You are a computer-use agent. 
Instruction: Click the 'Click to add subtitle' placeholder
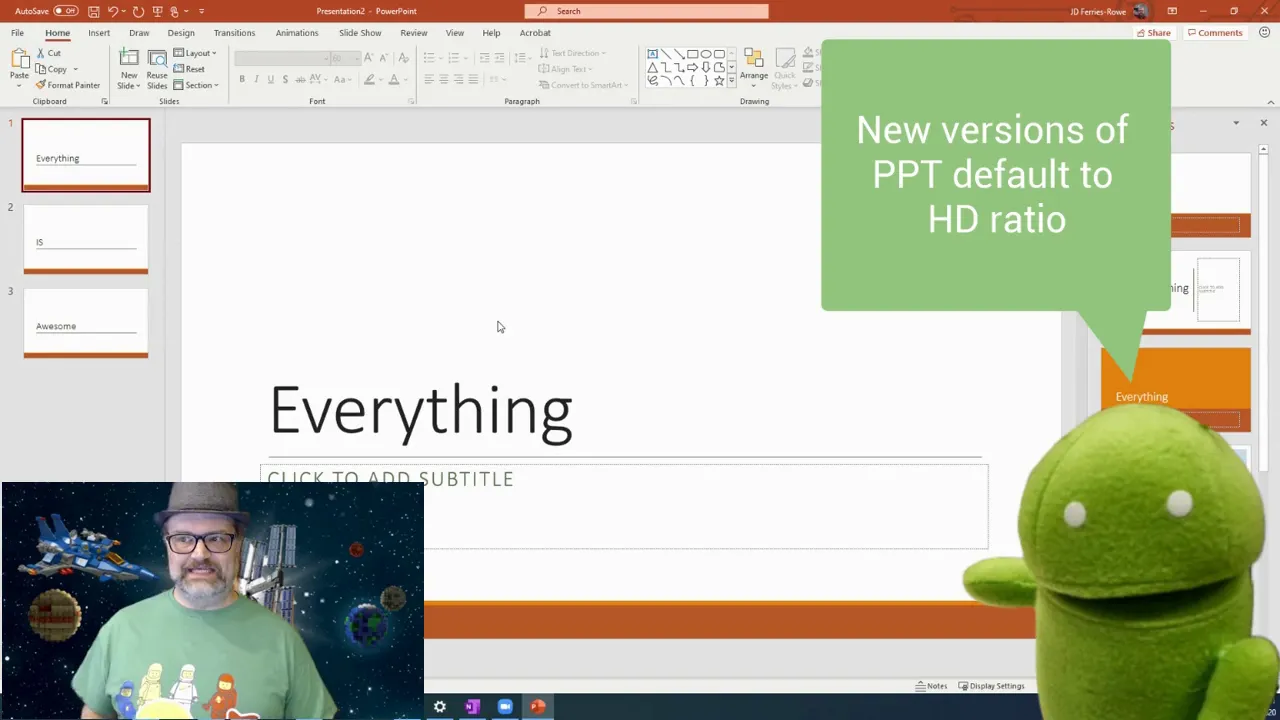point(624,506)
